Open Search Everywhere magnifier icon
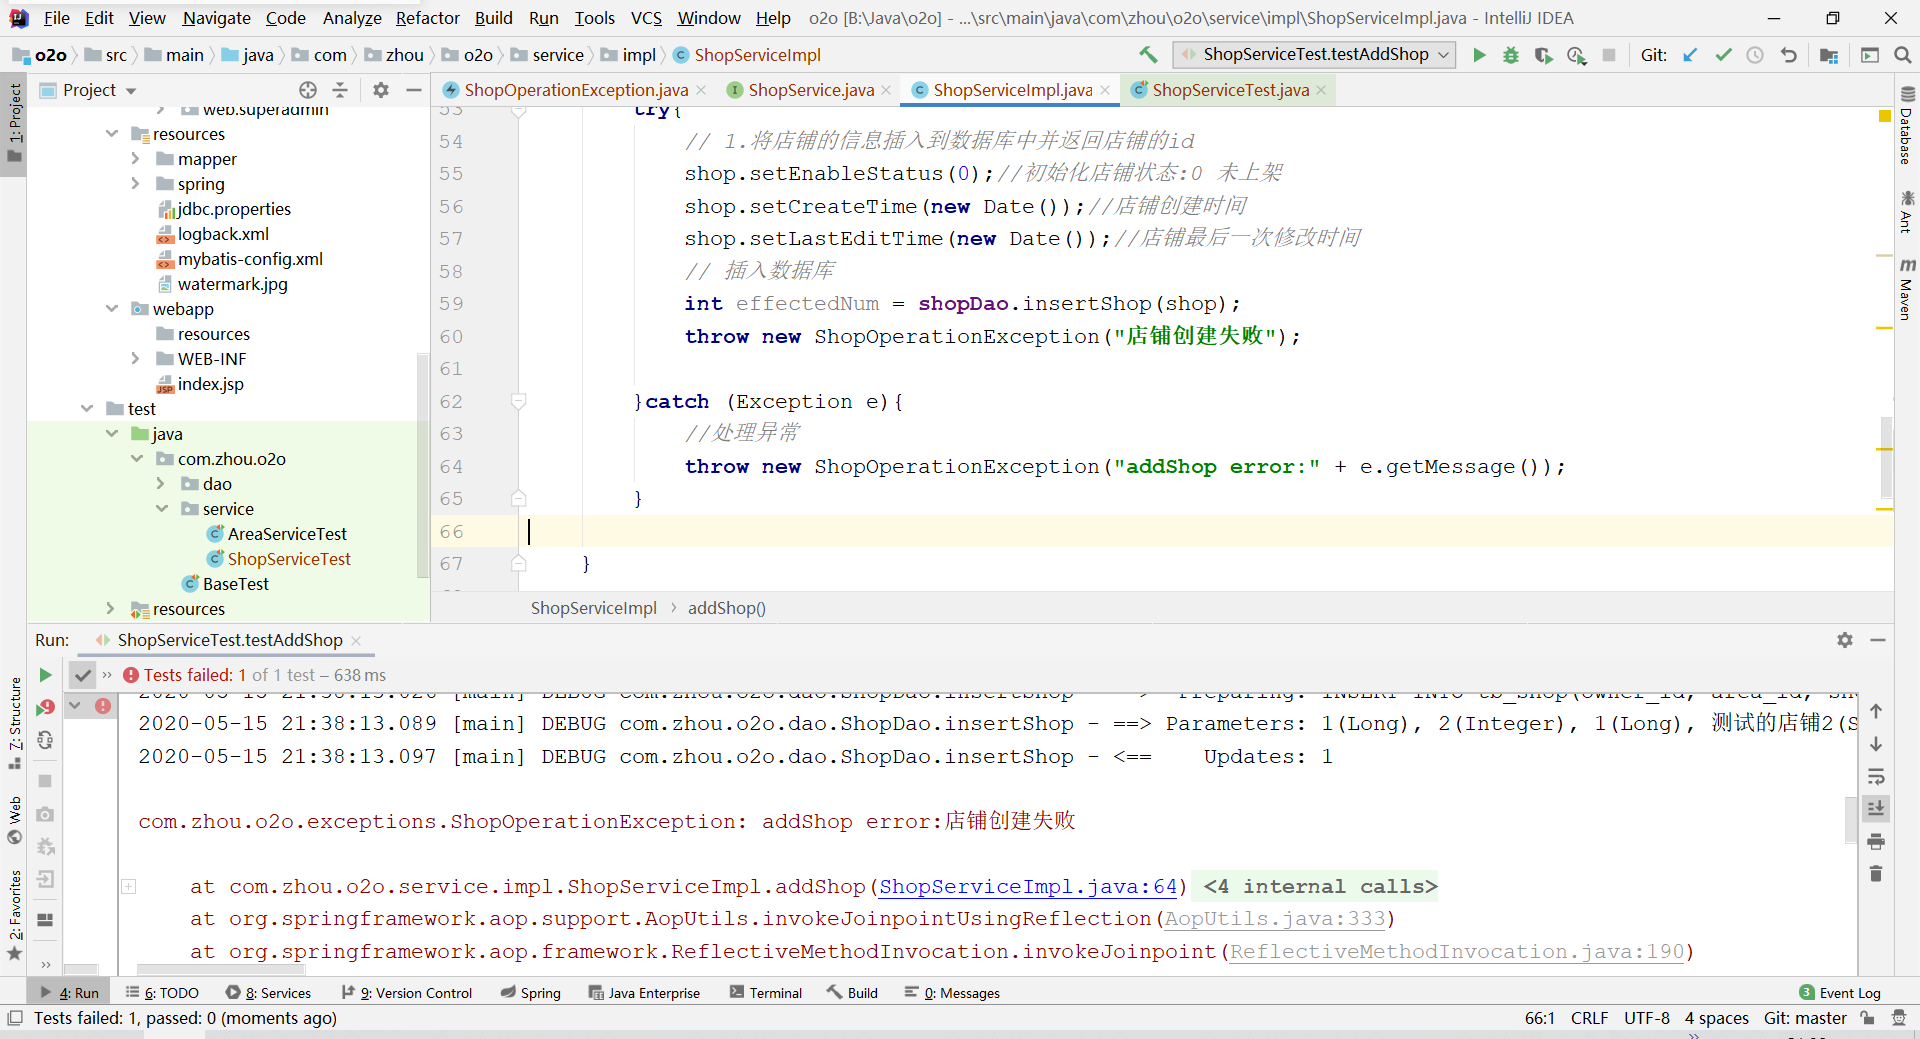The image size is (1920, 1039). pos(1902,55)
